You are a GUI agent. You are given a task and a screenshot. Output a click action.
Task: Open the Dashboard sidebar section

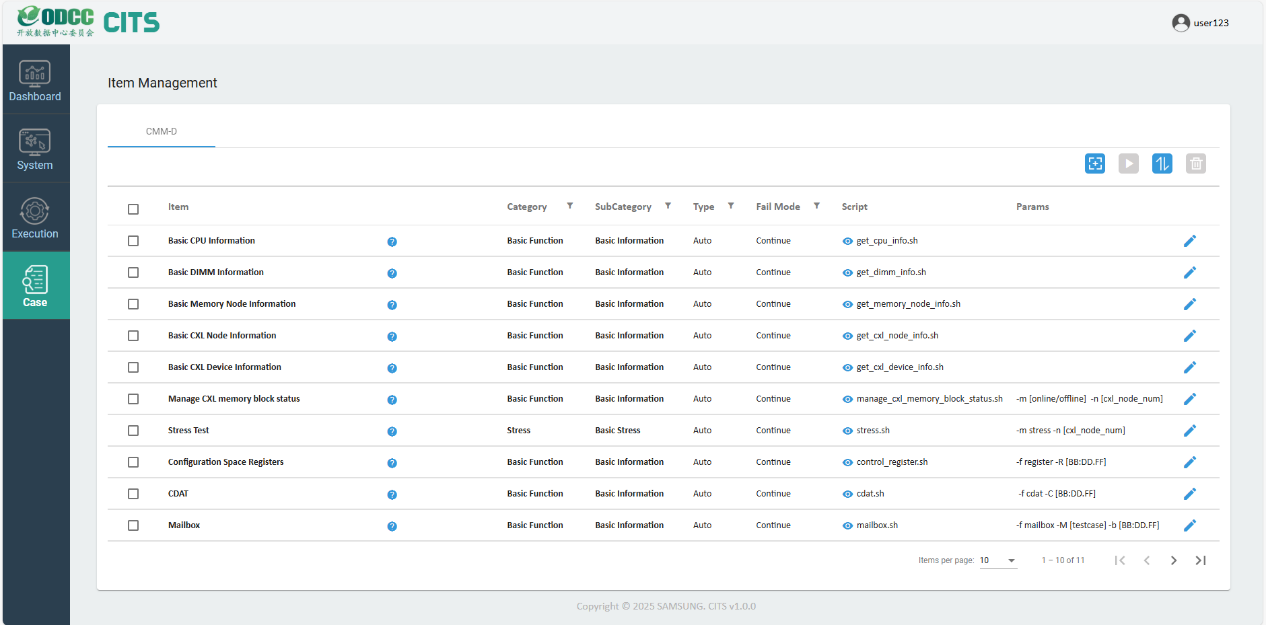tap(35, 81)
